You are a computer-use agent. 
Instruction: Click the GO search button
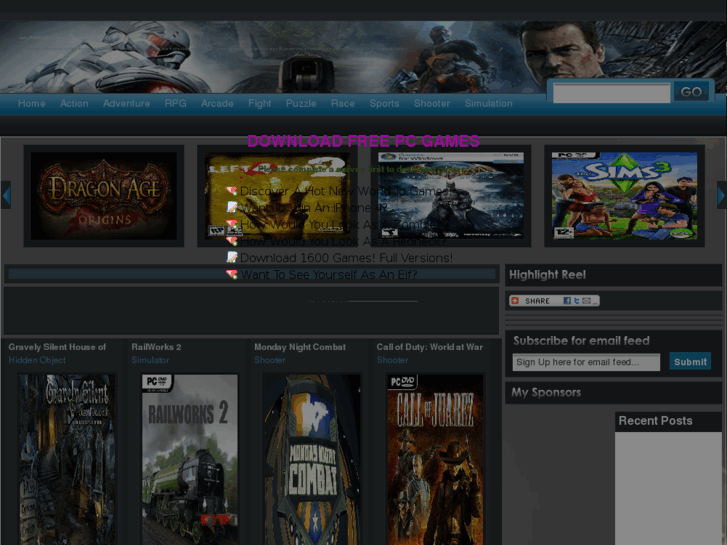click(691, 92)
